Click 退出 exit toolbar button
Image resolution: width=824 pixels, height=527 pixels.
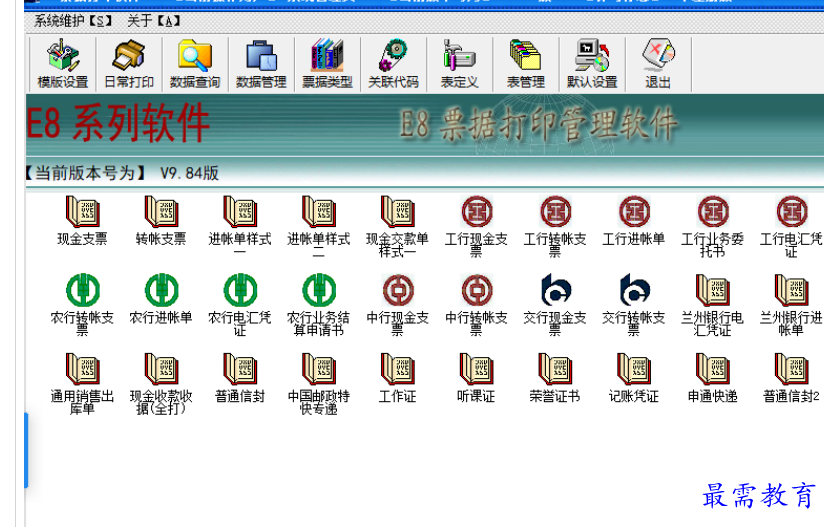658,64
